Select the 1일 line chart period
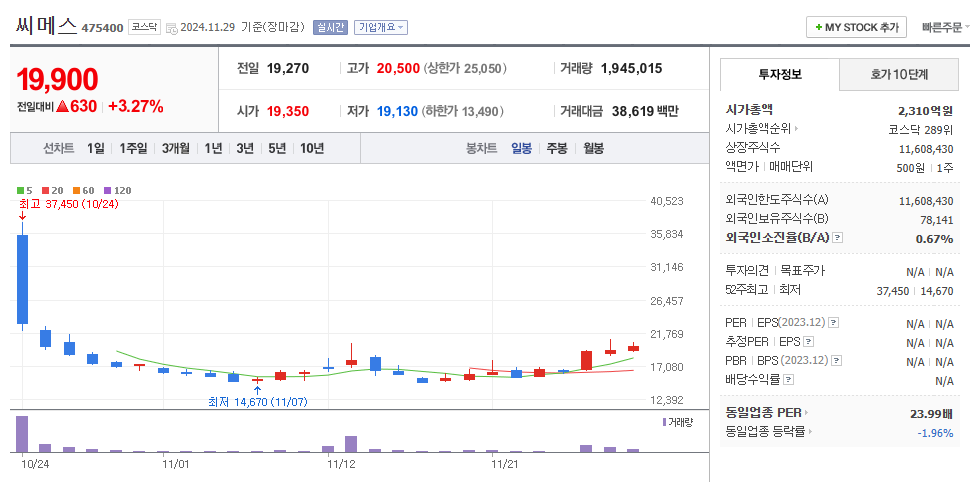Image resolution: width=978 pixels, height=482 pixels. pyautogui.click(x=96, y=148)
